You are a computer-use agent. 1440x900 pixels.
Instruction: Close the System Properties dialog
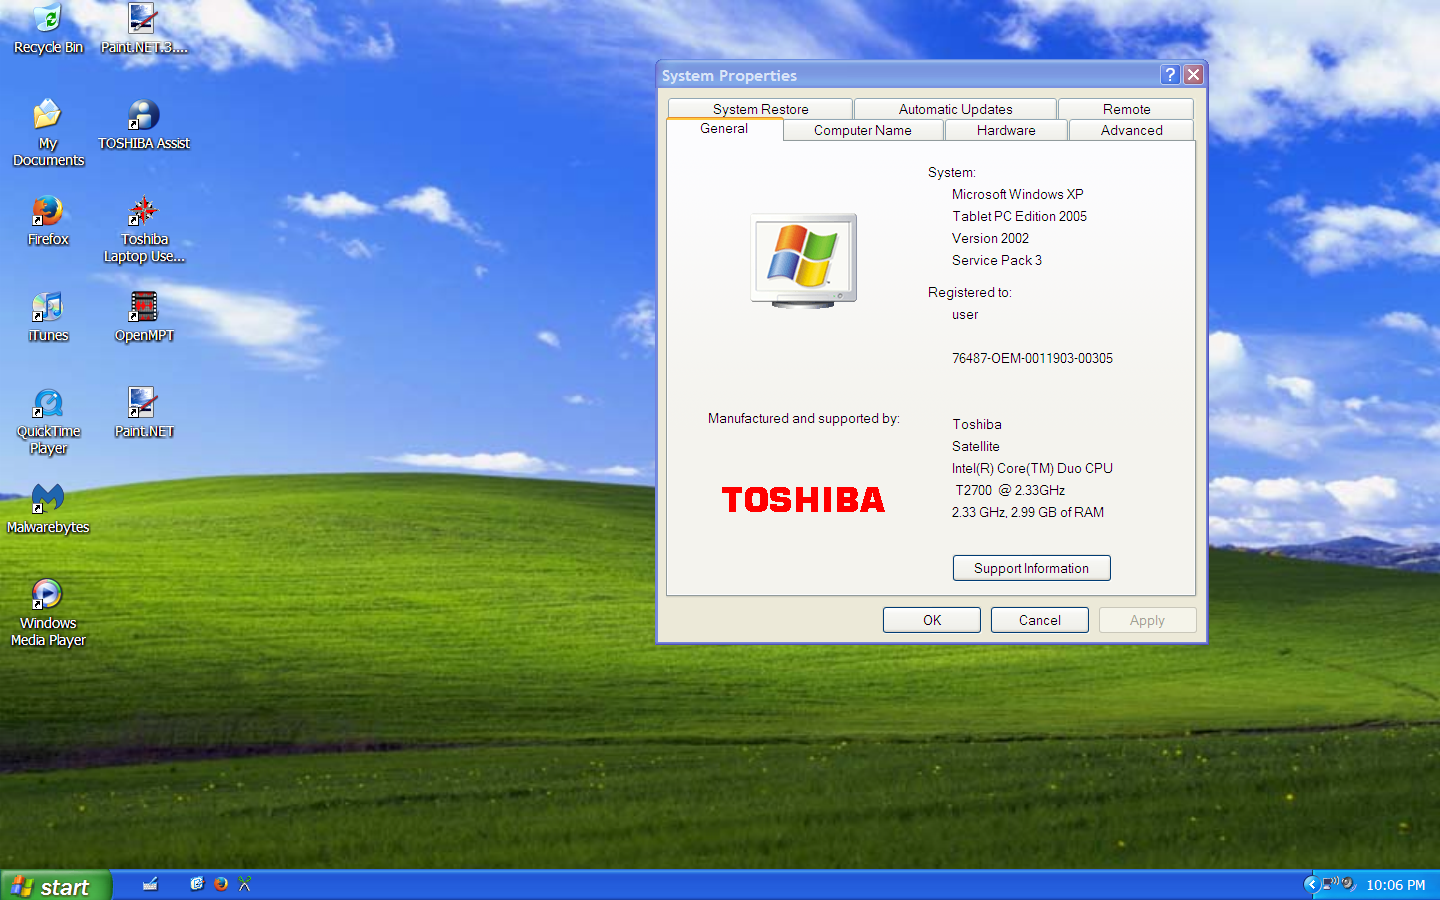tap(1193, 75)
